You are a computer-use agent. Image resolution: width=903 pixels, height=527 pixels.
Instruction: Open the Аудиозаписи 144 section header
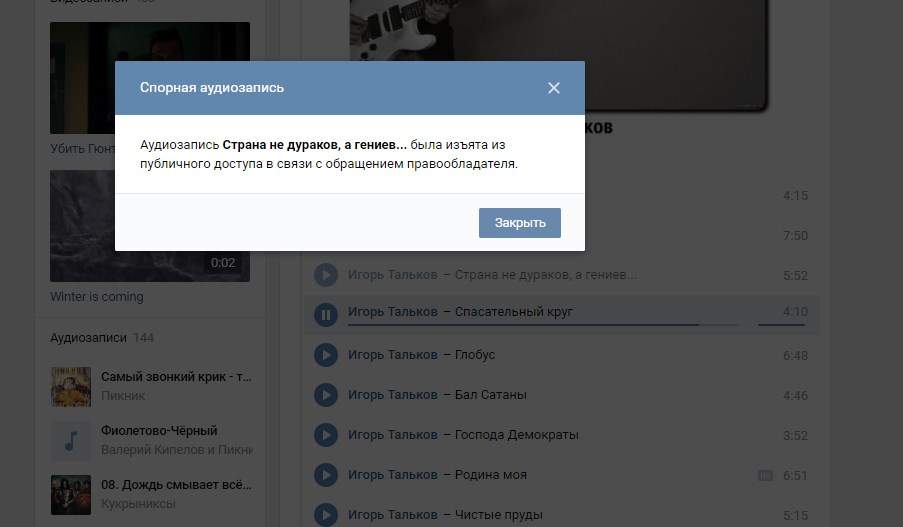pos(102,338)
